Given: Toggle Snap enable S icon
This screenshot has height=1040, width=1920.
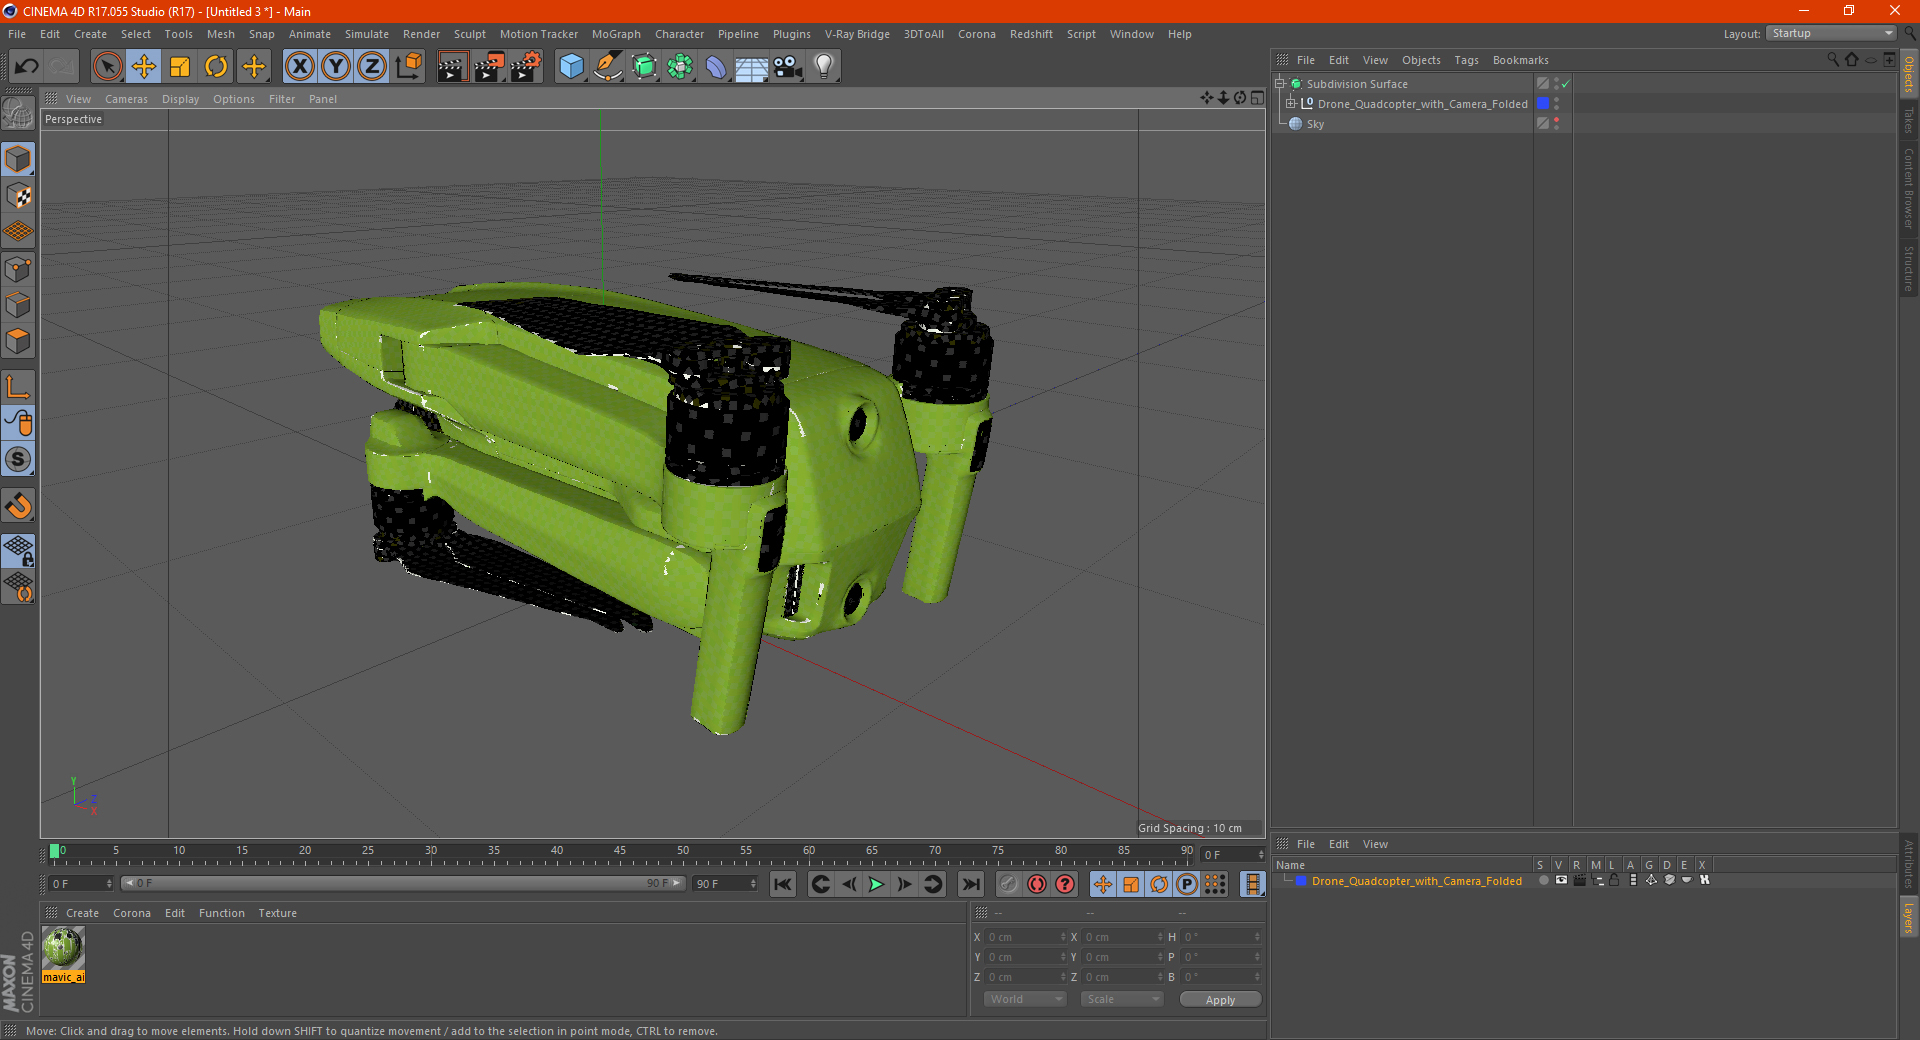Looking at the screenshot, I should (18, 459).
